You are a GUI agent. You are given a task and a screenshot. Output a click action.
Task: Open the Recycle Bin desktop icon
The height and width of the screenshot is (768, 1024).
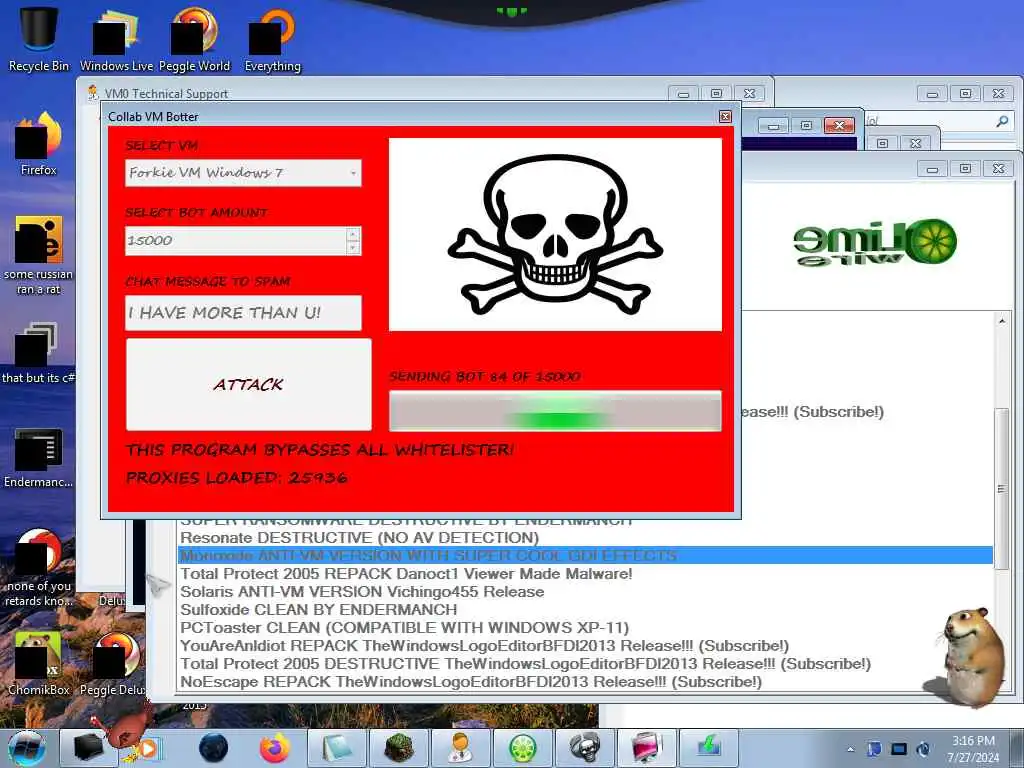(x=38, y=37)
